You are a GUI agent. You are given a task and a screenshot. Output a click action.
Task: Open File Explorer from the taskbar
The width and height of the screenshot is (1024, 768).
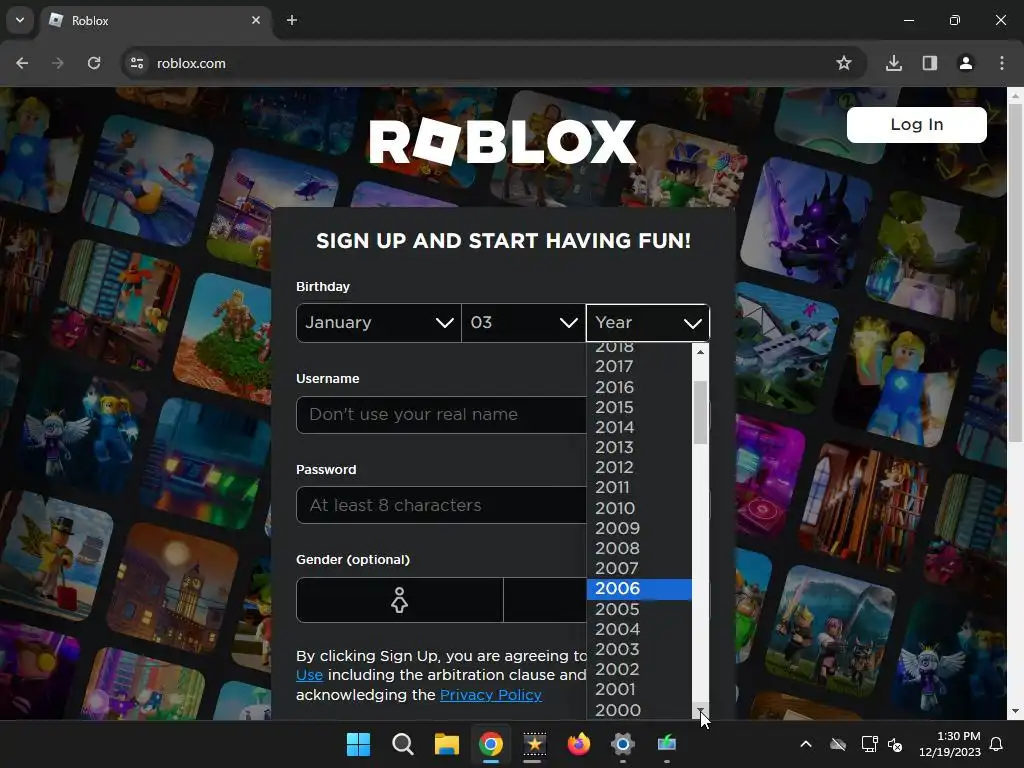click(447, 744)
